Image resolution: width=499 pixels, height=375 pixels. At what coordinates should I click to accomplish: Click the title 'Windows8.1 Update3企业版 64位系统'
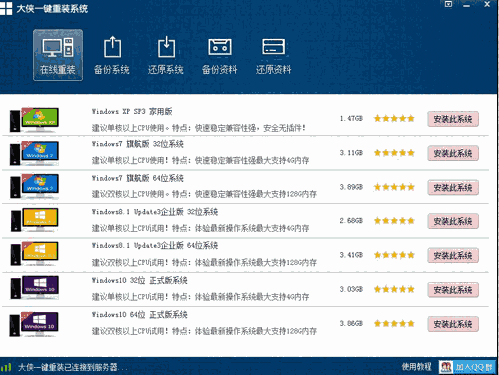click(x=155, y=246)
